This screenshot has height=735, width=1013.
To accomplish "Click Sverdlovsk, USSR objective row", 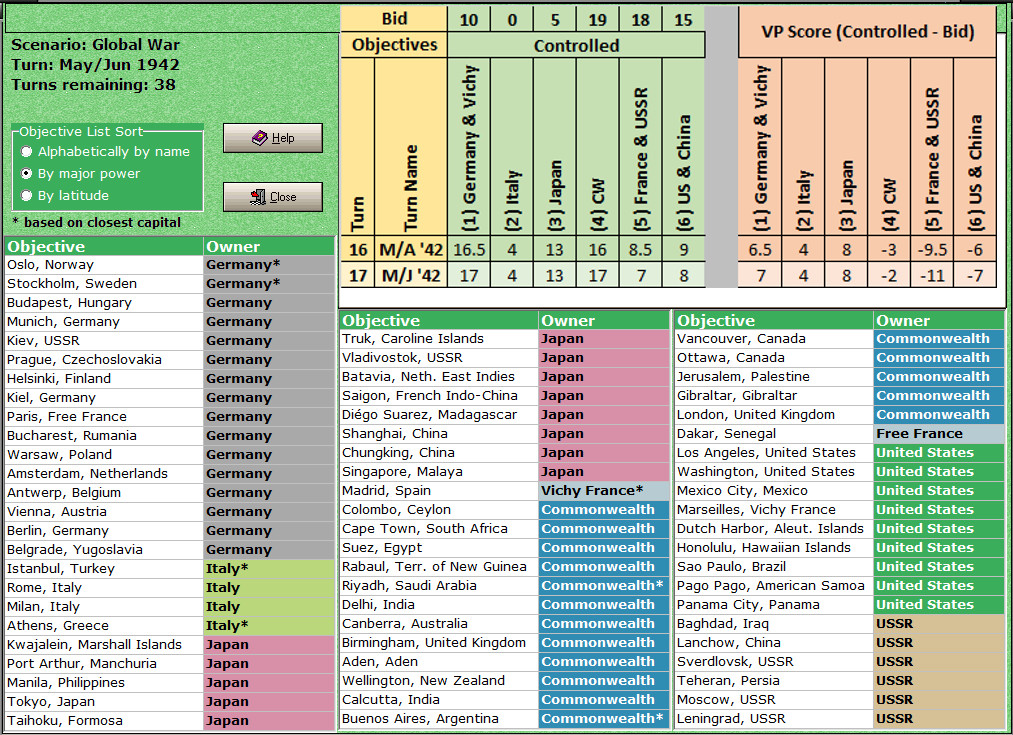I will click(x=840, y=662).
